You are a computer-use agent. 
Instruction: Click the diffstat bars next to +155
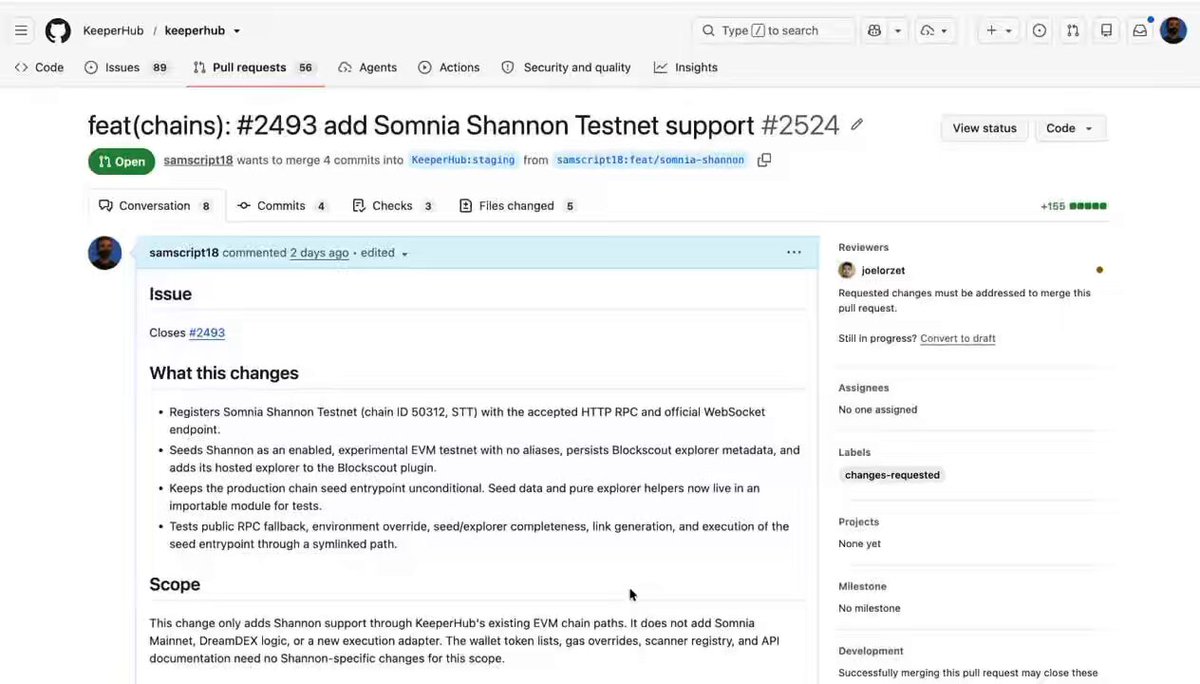click(1088, 206)
